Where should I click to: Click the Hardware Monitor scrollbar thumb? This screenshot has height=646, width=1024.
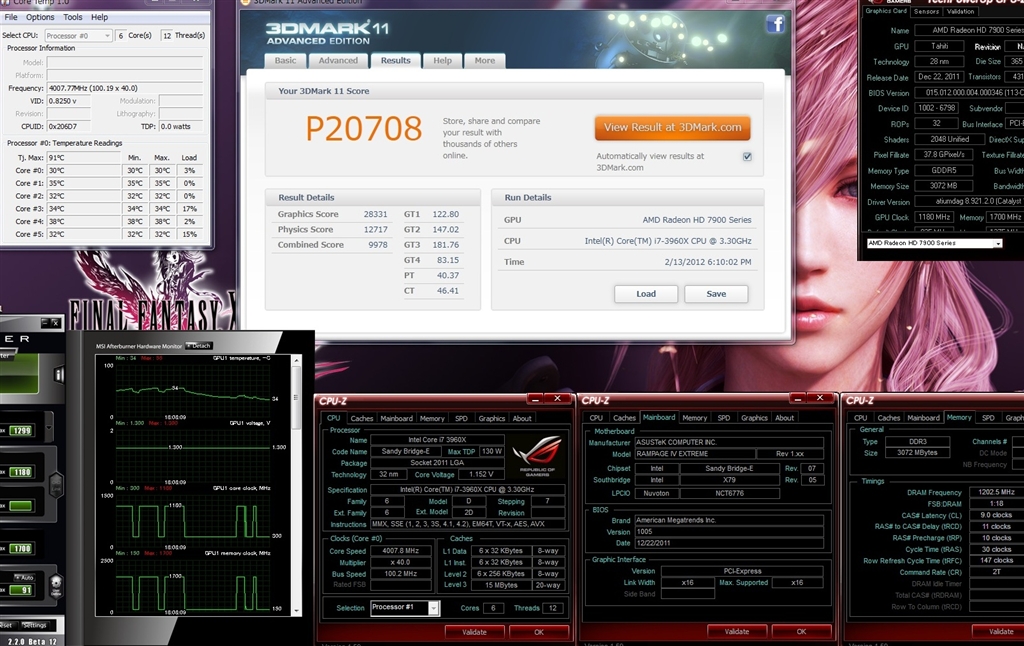[x=296, y=397]
